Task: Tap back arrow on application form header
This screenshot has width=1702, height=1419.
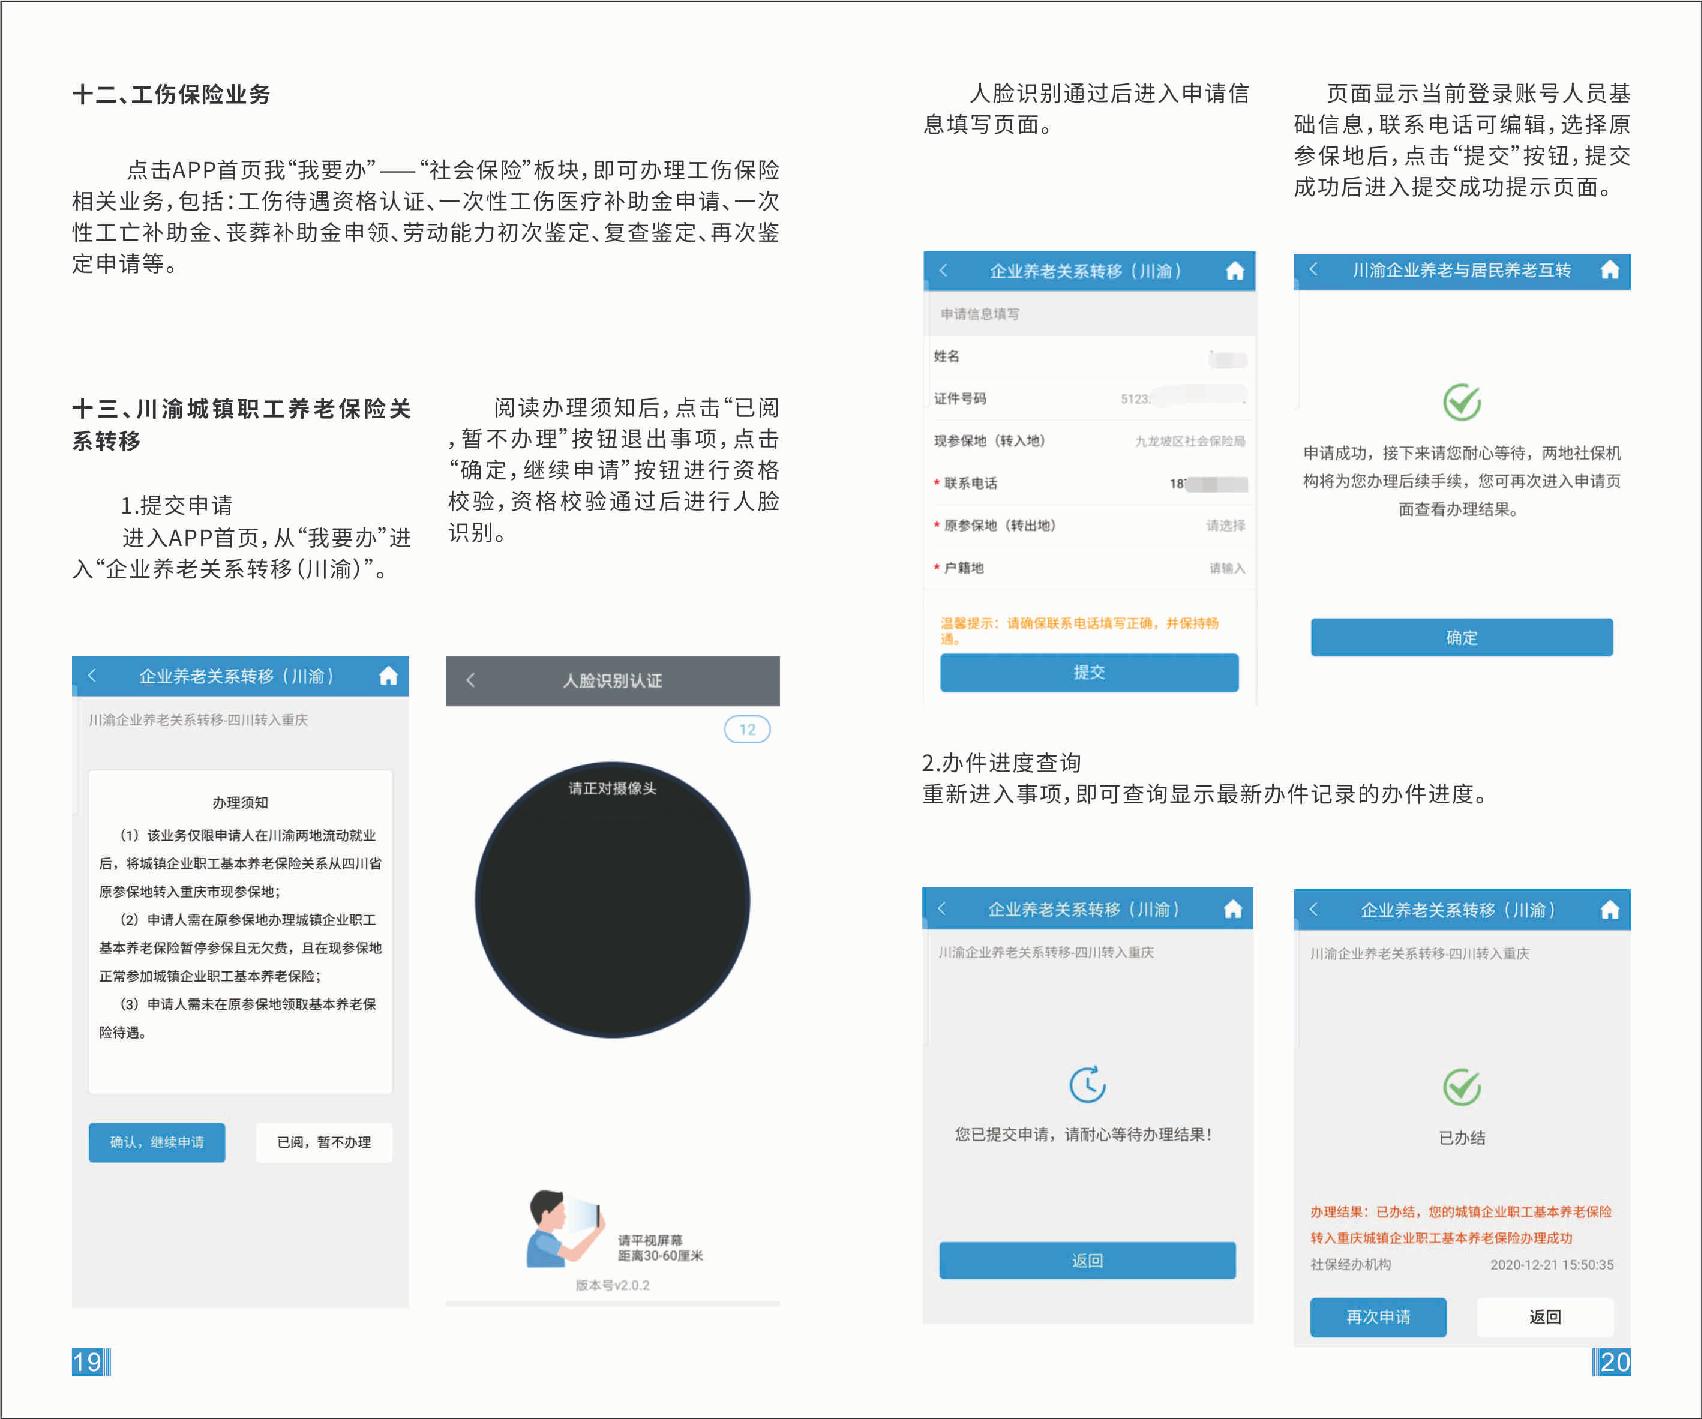Action: click(943, 271)
